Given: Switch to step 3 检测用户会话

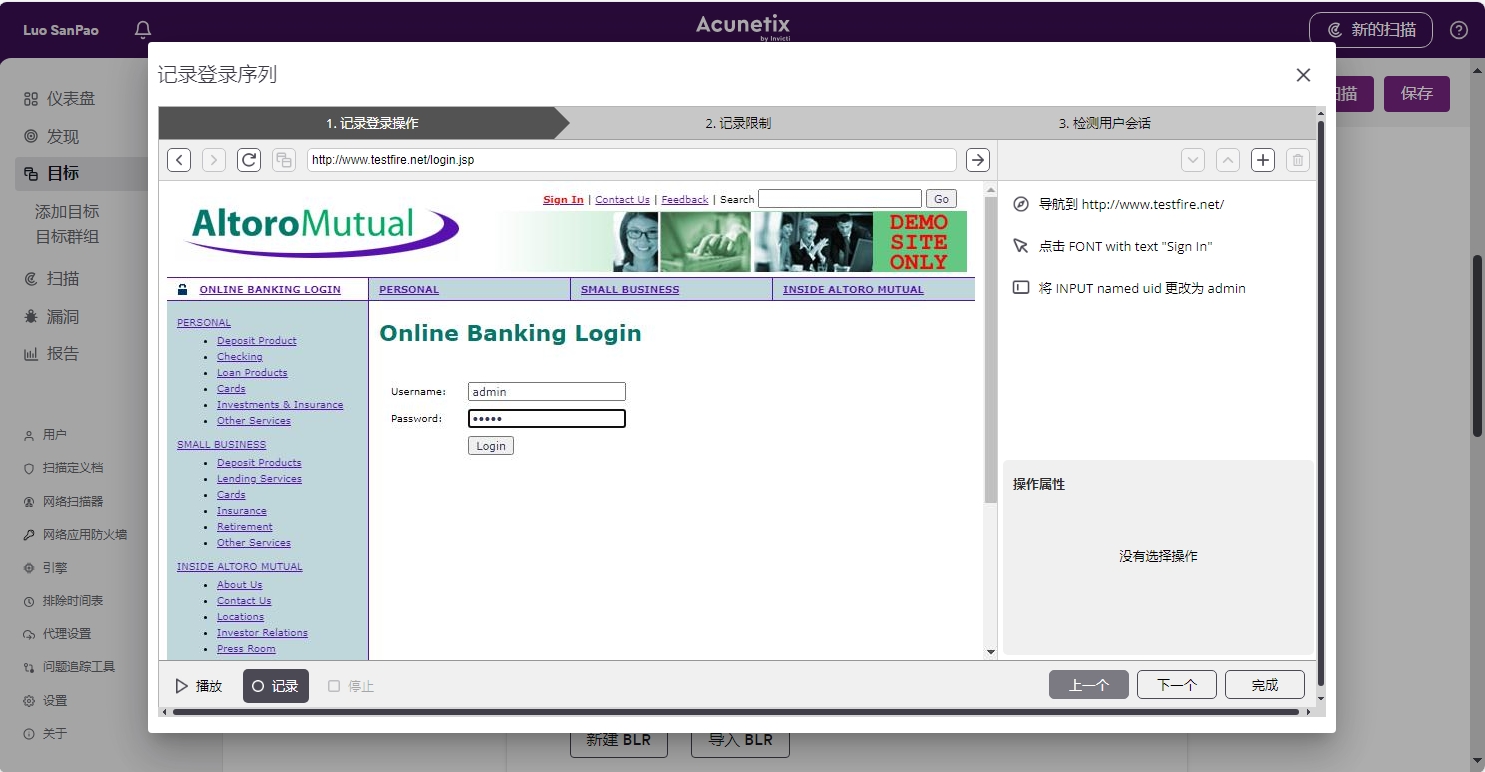Looking at the screenshot, I should [x=1105, y=123].
